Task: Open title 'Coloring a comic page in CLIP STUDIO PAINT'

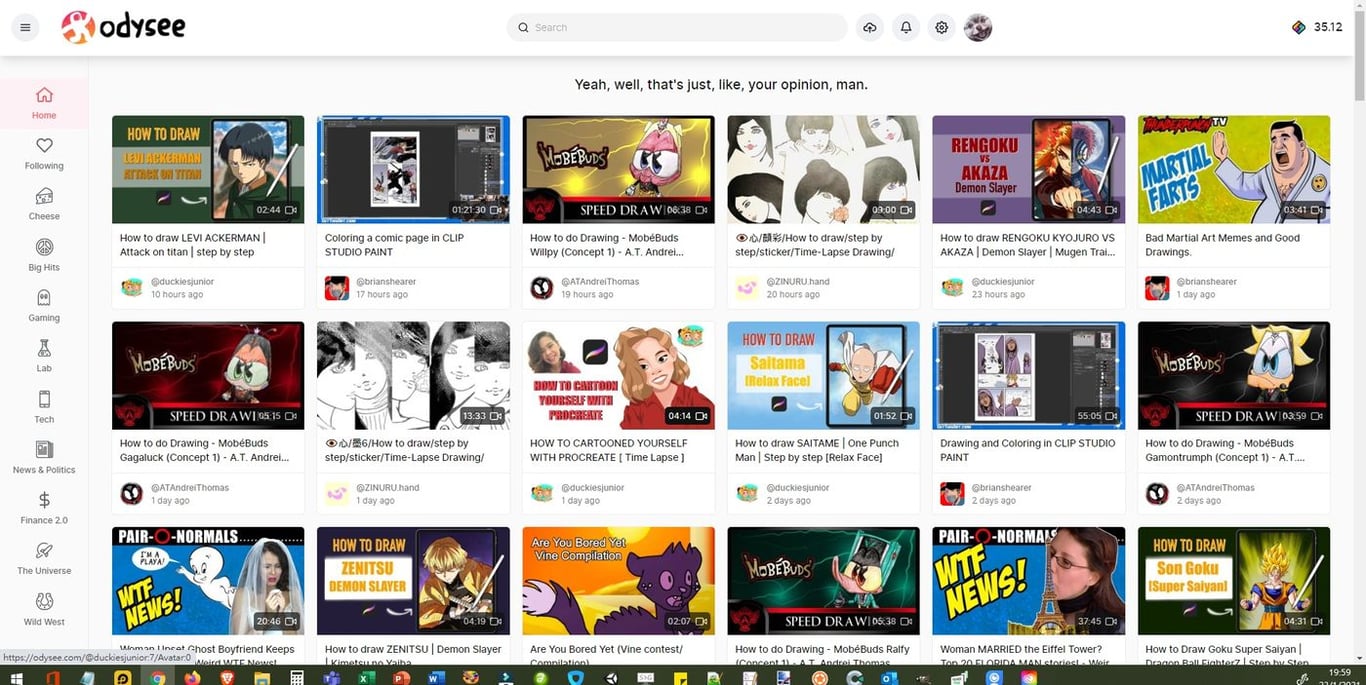Action: (394, 245)
